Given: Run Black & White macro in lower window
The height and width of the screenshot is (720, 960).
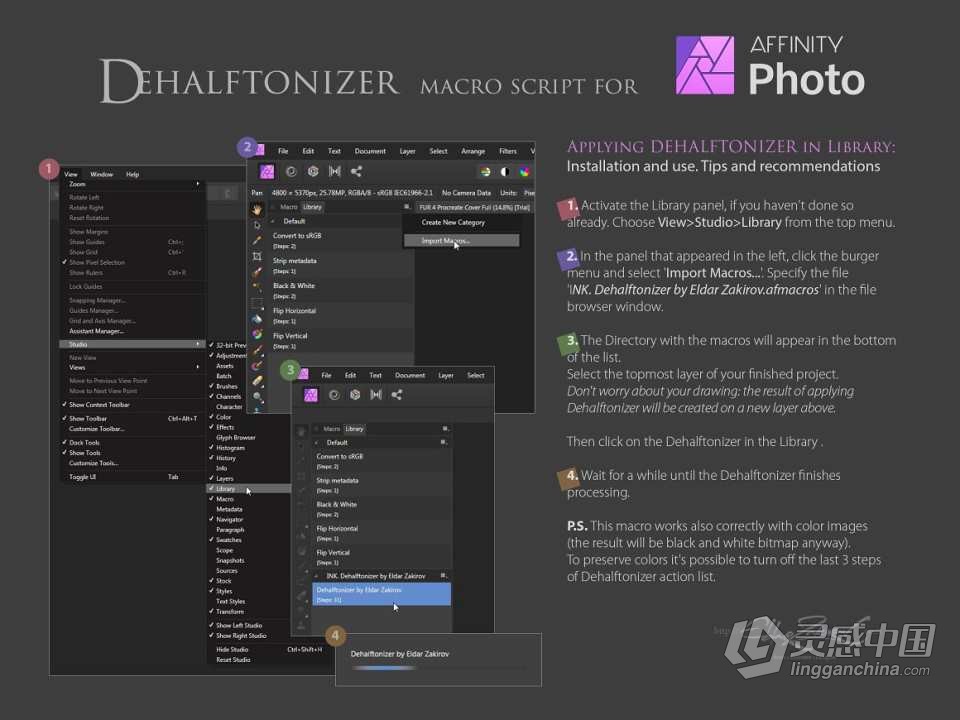Looking at the screenshot, I should pos(382,509).
